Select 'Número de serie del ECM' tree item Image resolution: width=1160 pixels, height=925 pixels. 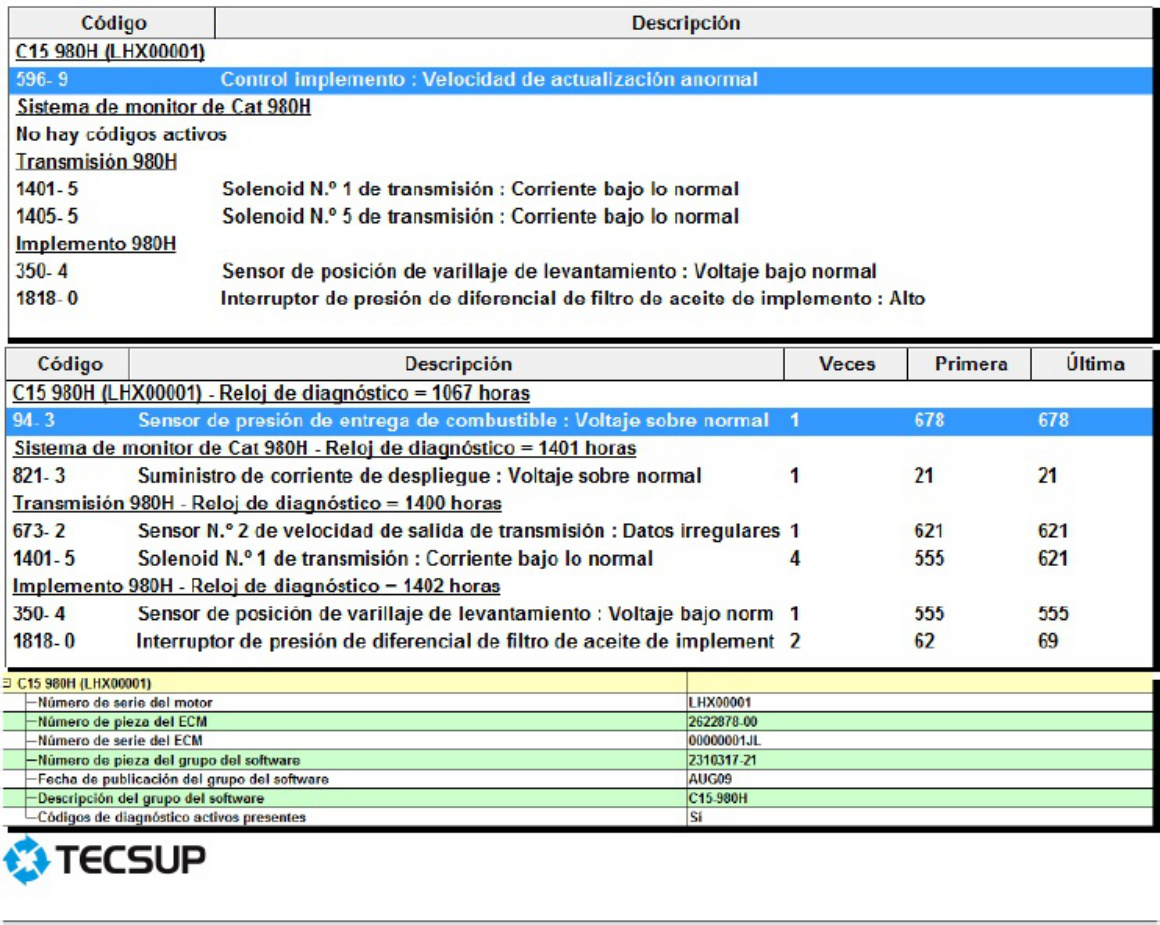pos(120,741)
